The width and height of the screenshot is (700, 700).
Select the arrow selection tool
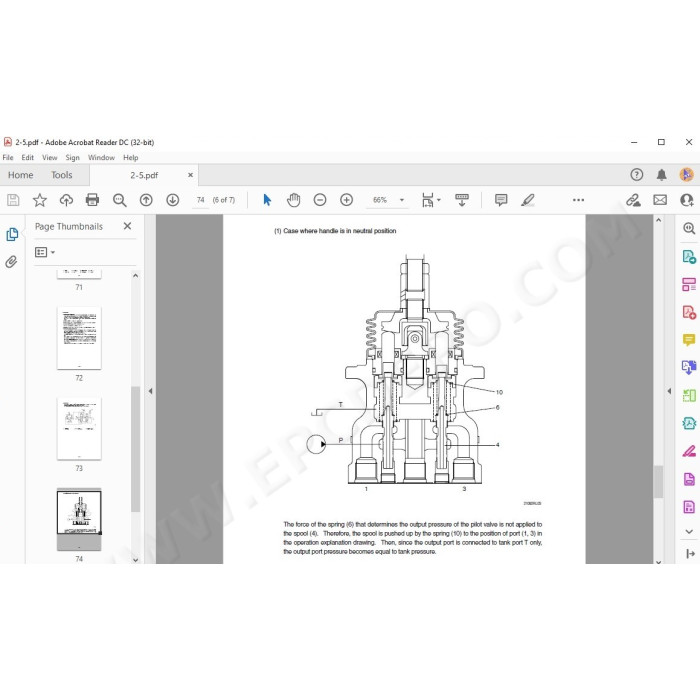pyautogui.click(x=267, y=200)
